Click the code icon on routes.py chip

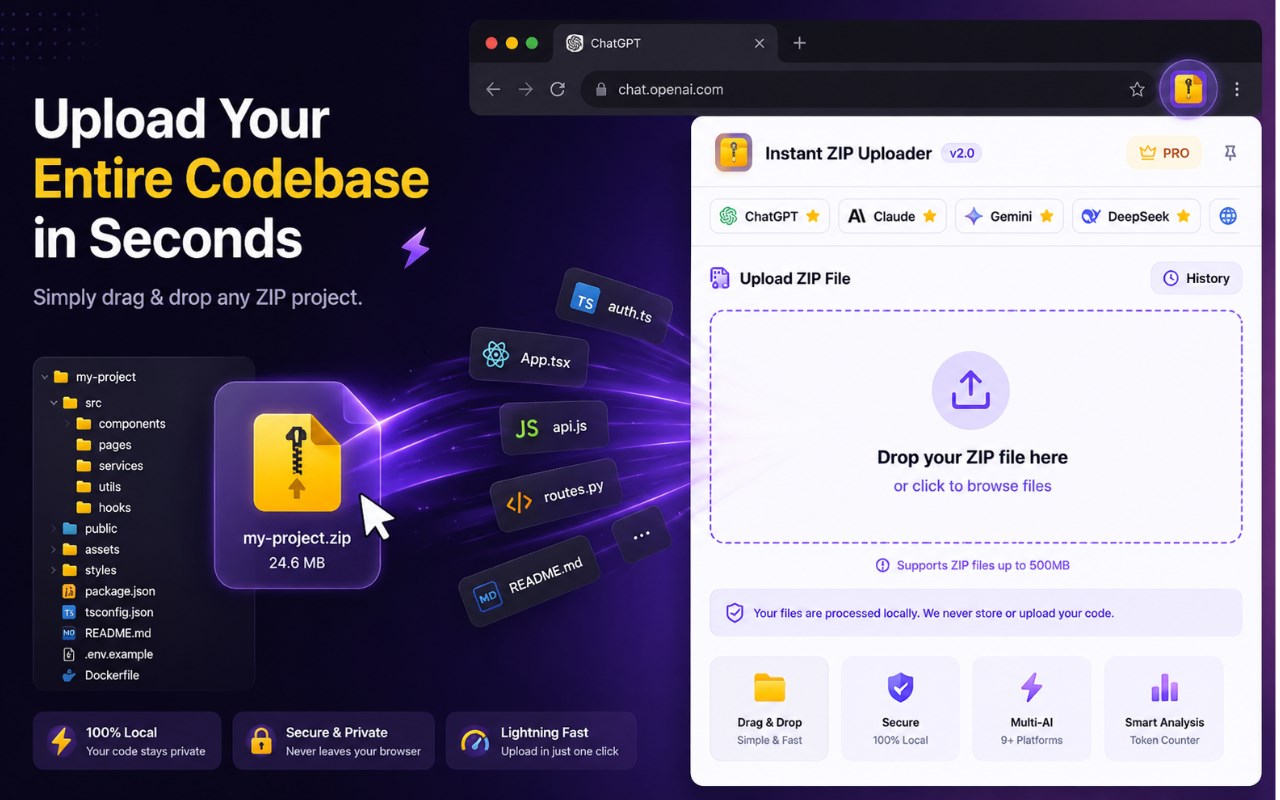[519, 503]
